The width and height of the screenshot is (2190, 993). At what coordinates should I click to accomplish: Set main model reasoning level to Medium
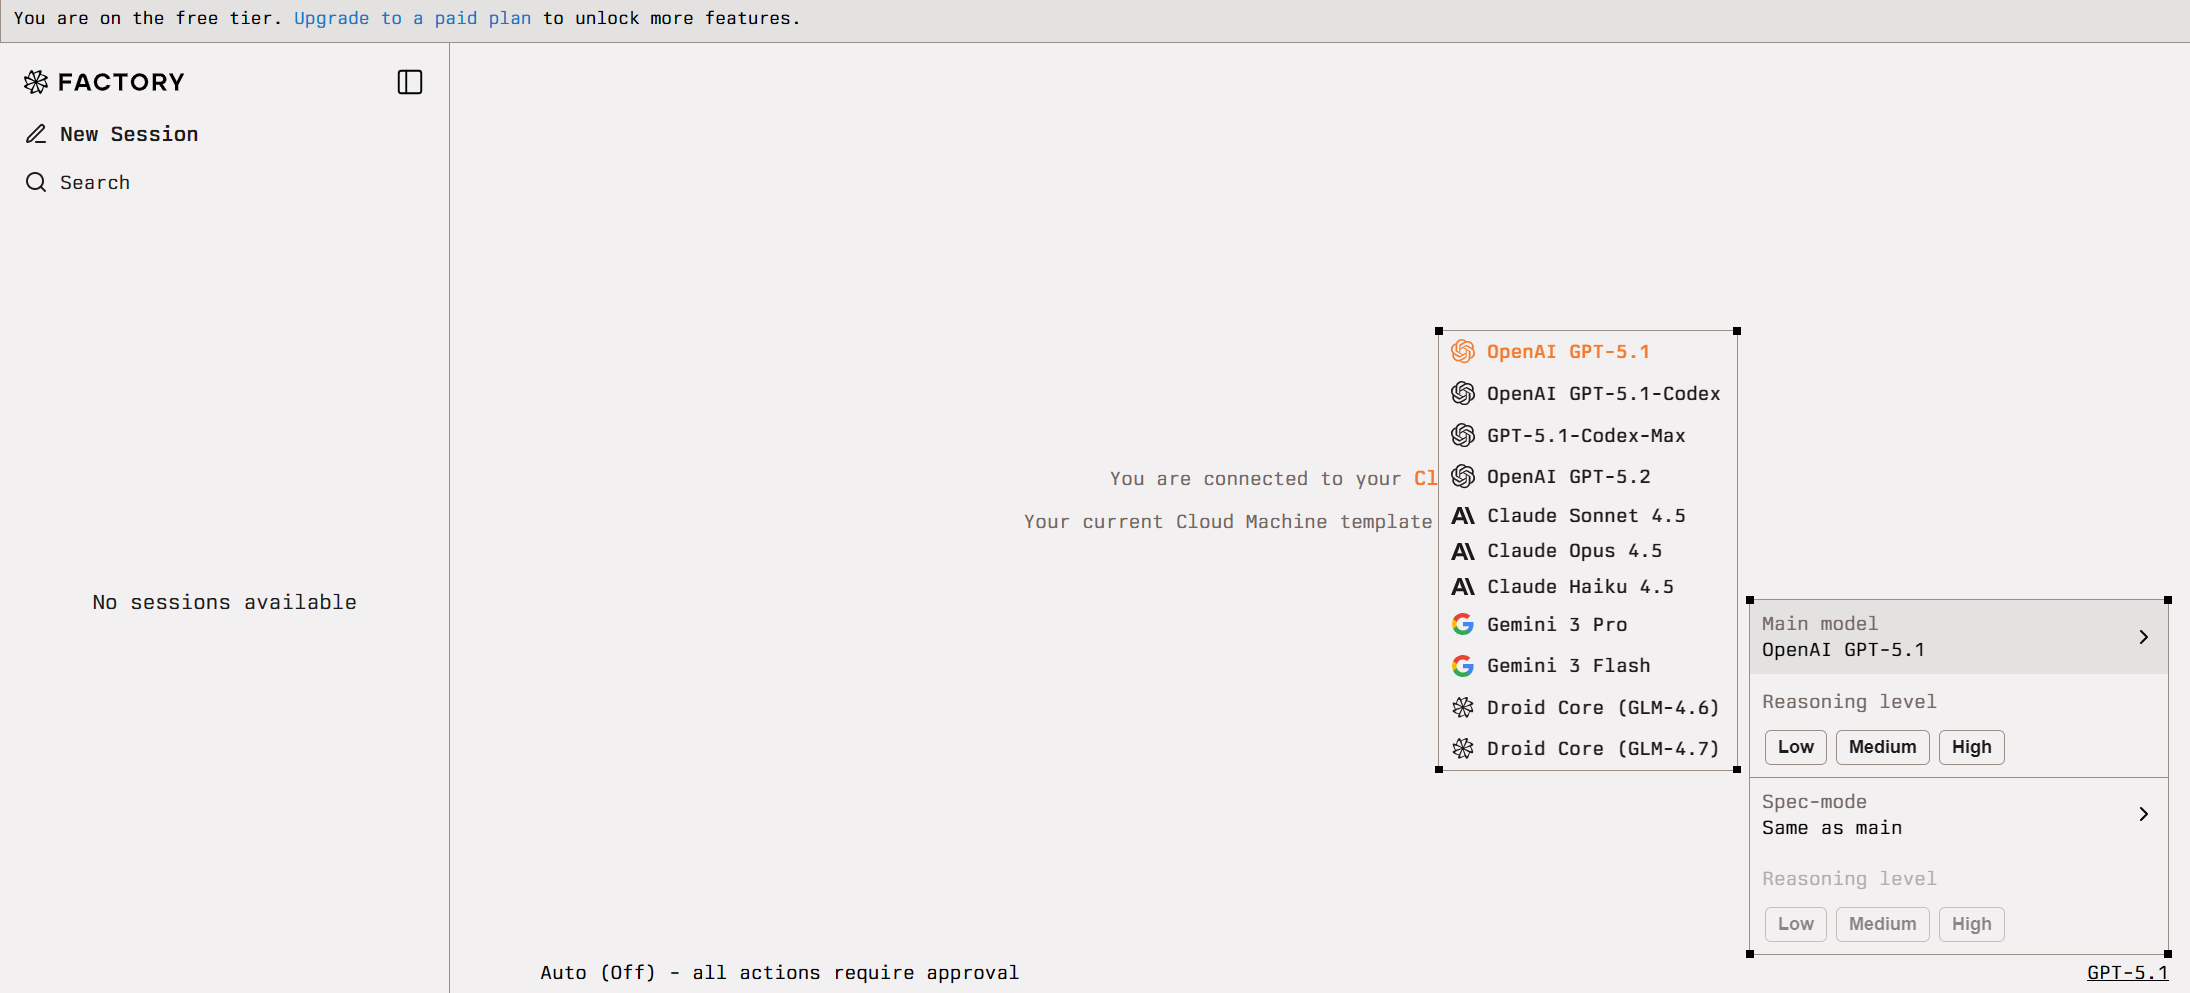coord(1882,747)
